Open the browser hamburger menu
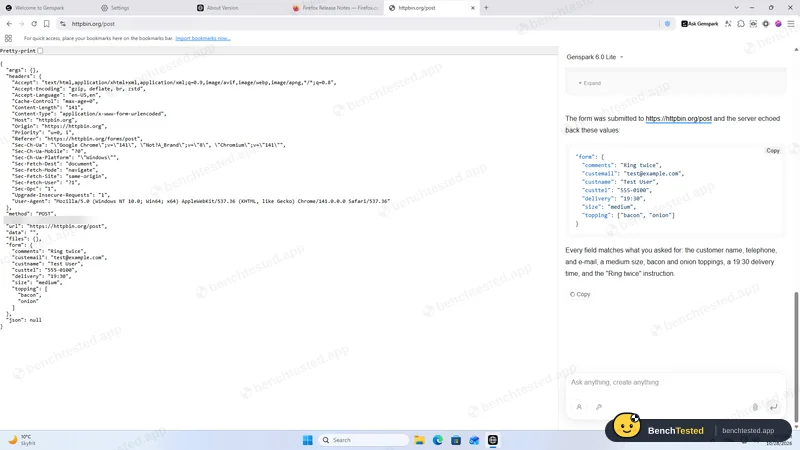This screenshot has width=800, height=450. [791, 24]
